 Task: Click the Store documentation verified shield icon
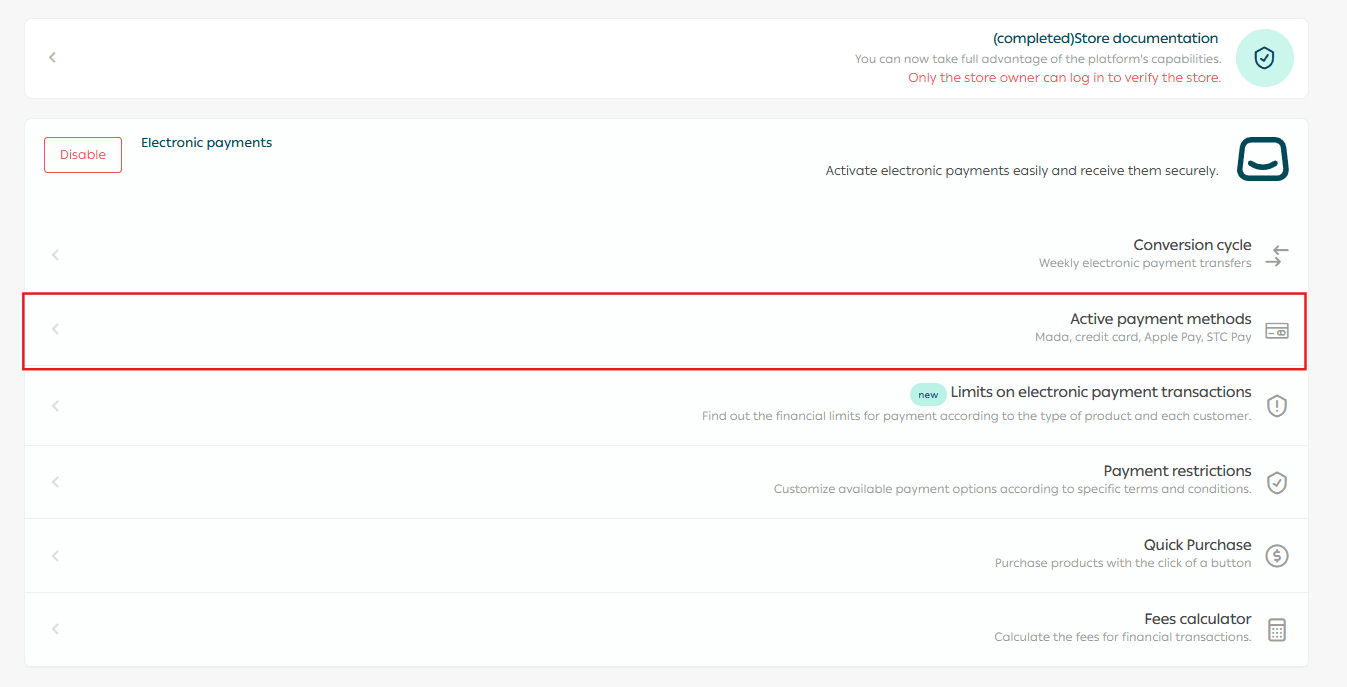tap(1264, 58)
